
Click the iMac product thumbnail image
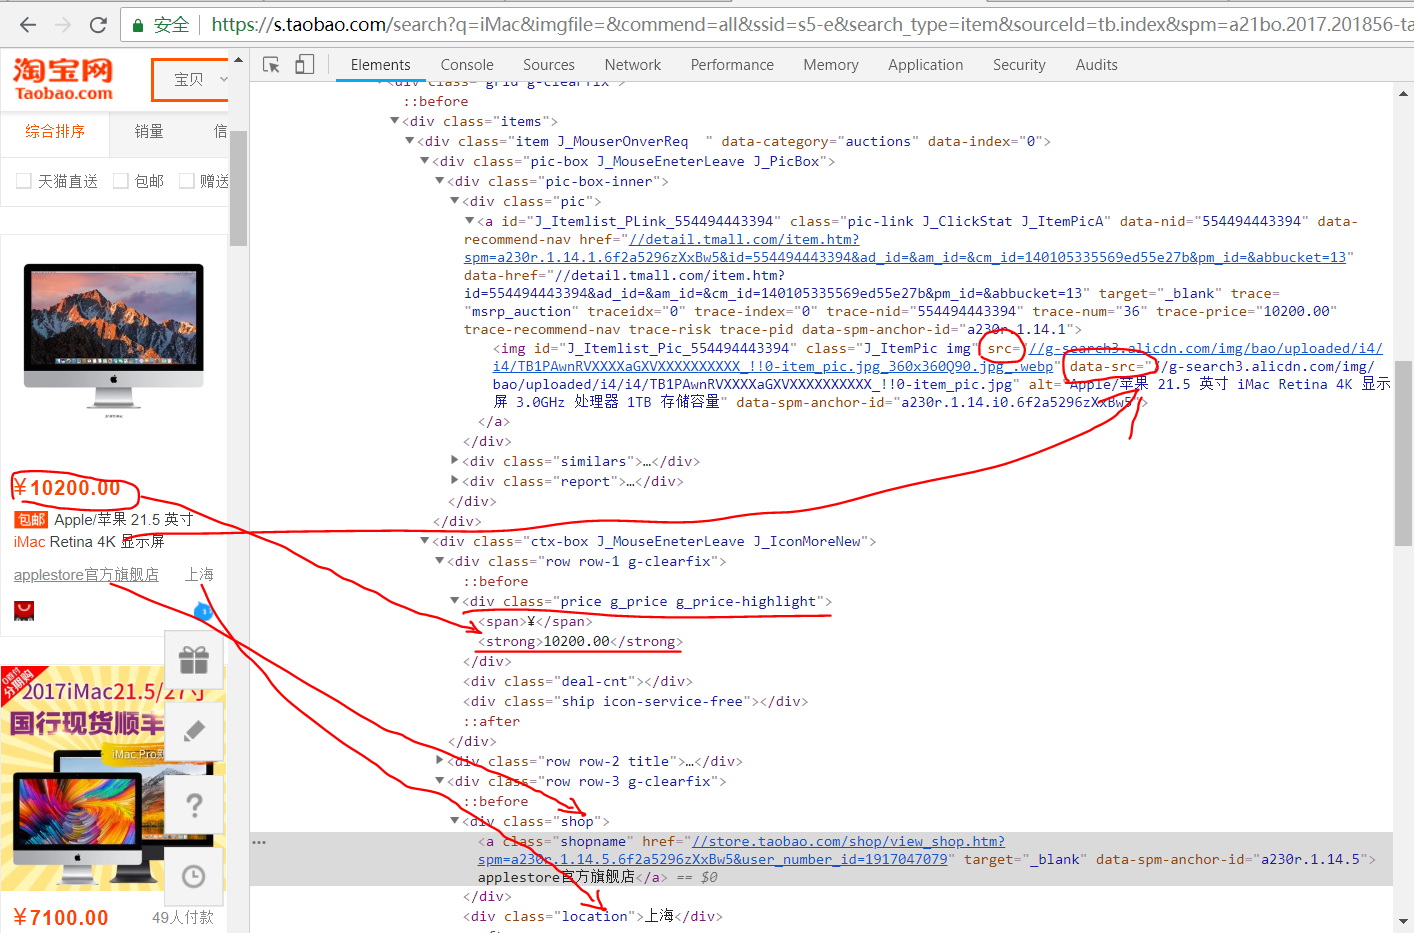coord(114,340)
